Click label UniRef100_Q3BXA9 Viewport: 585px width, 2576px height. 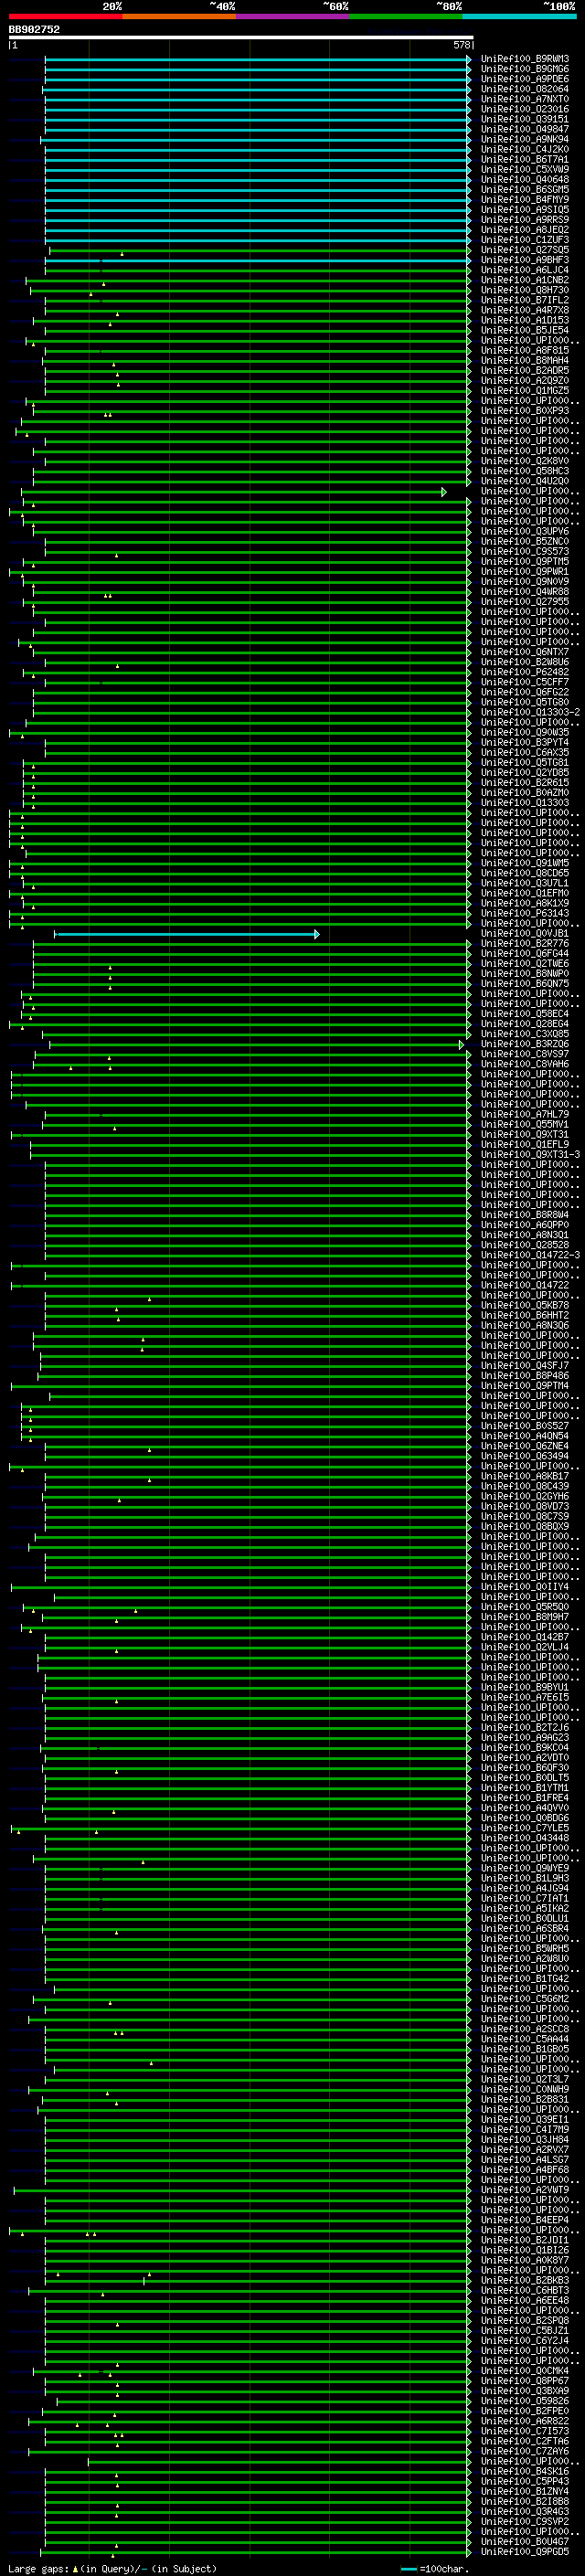[x=525, y=2390]
